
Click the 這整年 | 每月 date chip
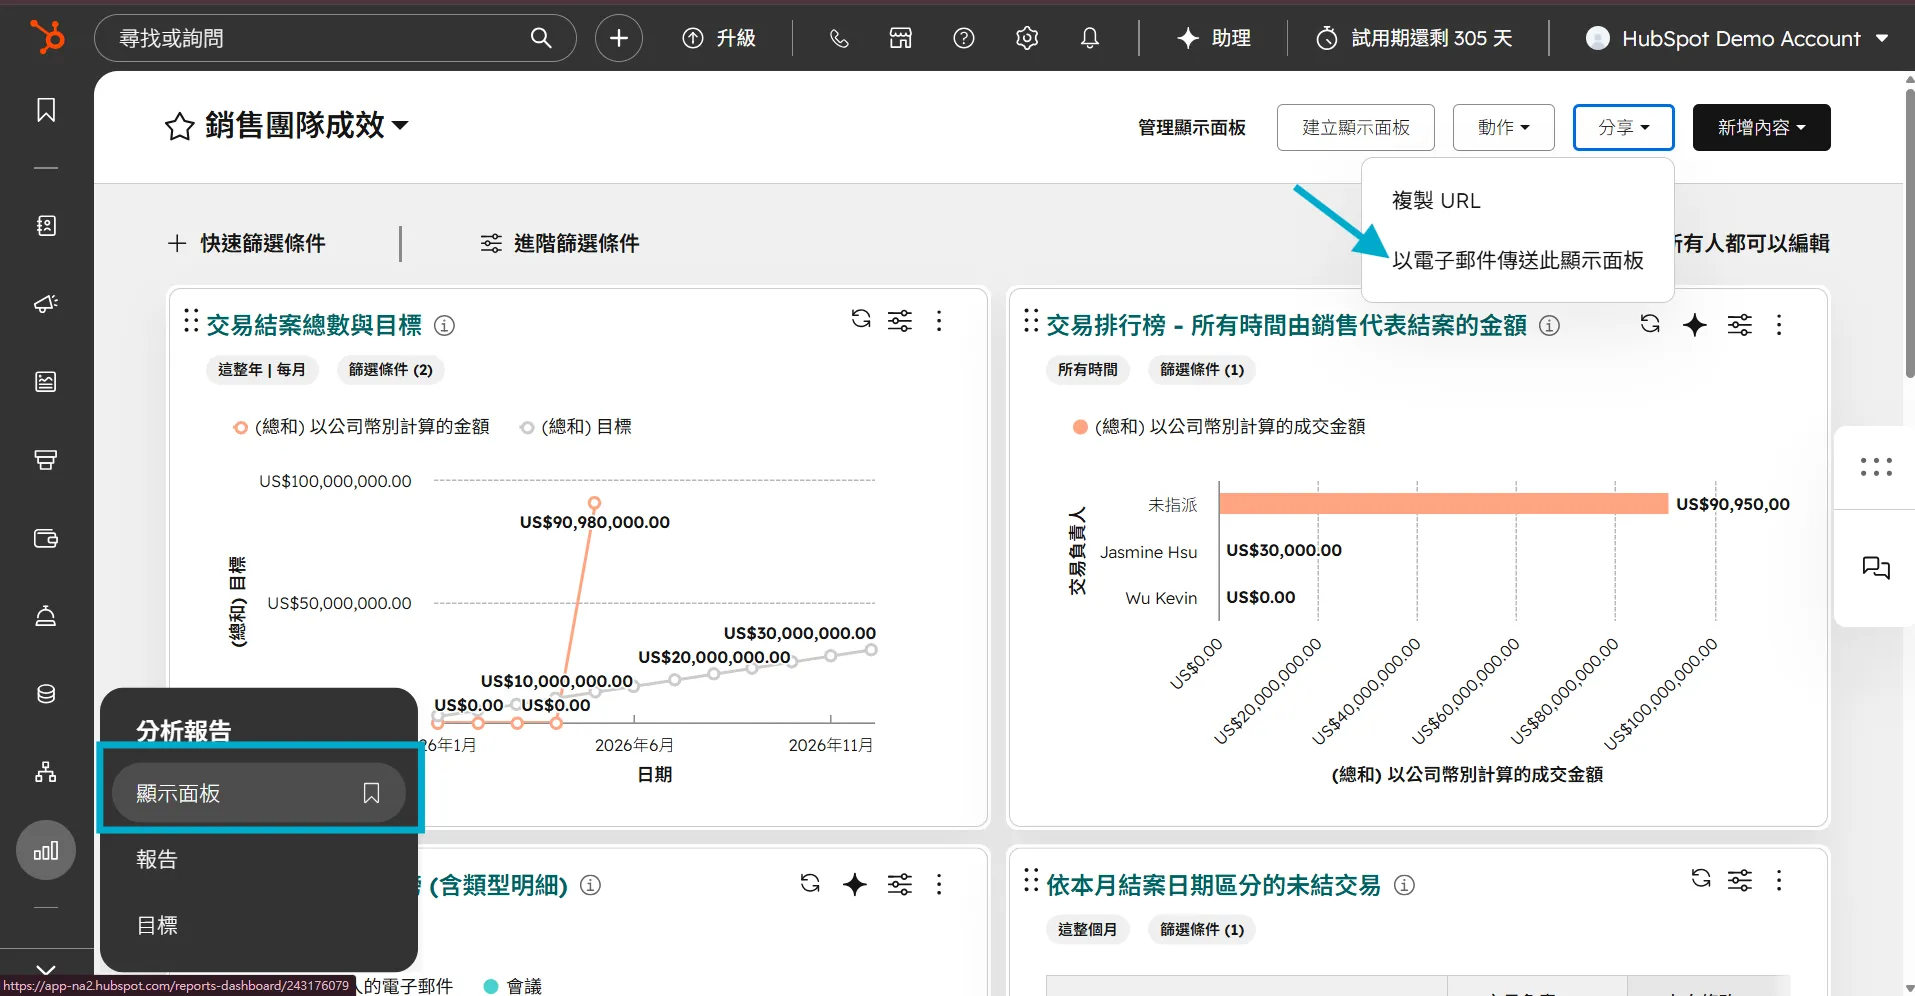pyautogui.click(x=262, y=370)
